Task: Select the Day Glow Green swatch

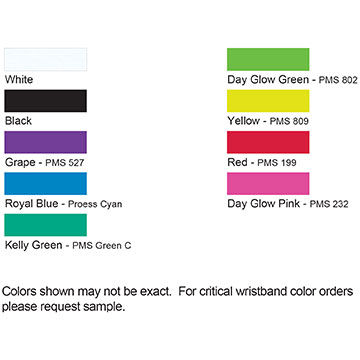Action: coord(268,59)
